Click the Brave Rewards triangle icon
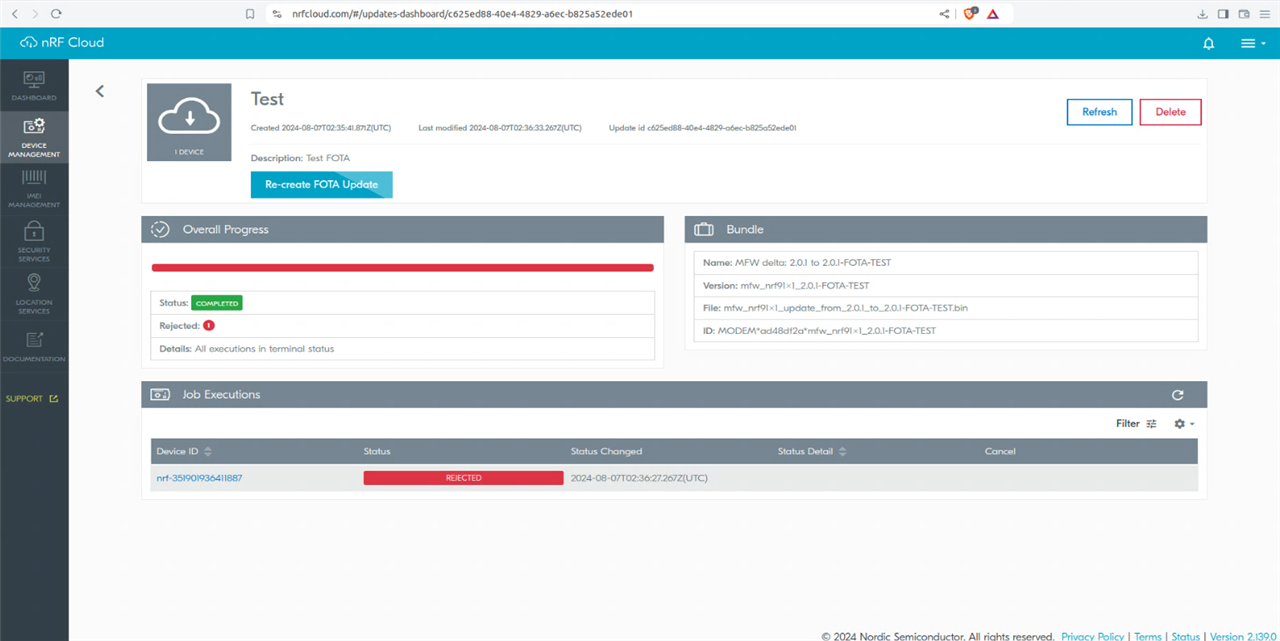This screenshot has width=1280, height=641. (993, 14)
